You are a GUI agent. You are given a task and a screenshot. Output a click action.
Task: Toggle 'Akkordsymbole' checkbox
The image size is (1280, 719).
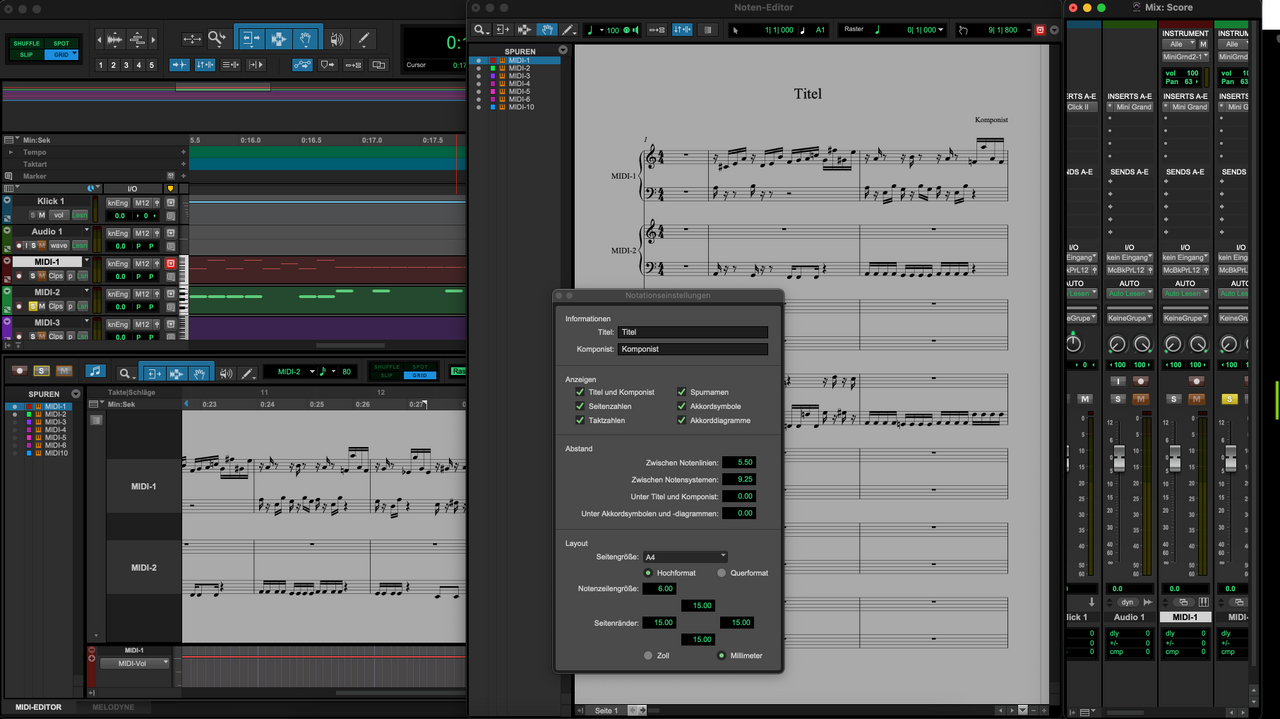click(682, 406)
